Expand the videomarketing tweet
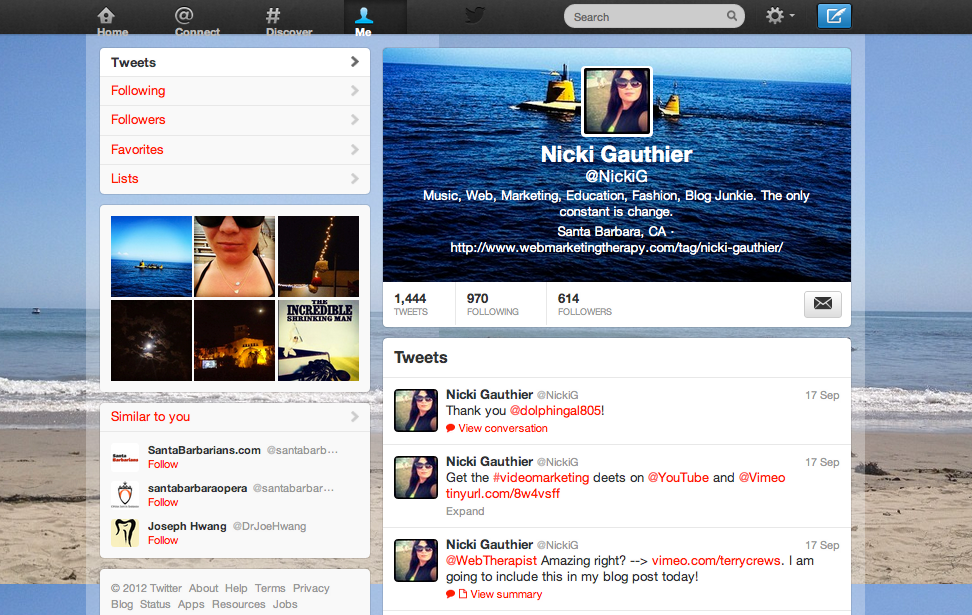Viewport: 972px width, 615px height. (465, 511)
